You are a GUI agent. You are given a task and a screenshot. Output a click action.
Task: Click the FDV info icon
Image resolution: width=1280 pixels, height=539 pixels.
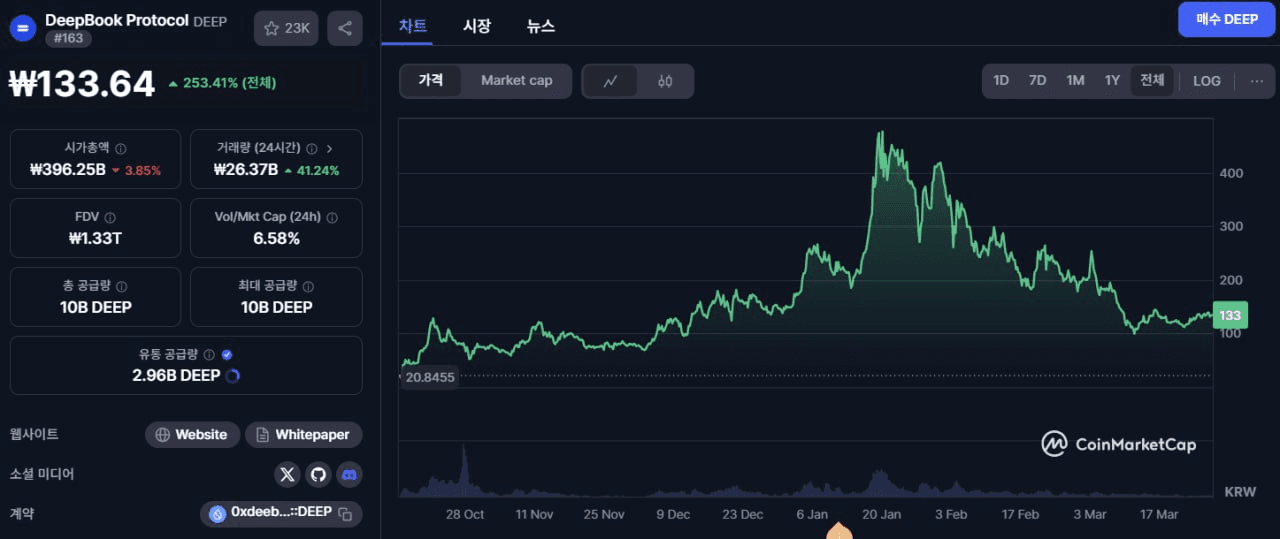coord(110,217)
